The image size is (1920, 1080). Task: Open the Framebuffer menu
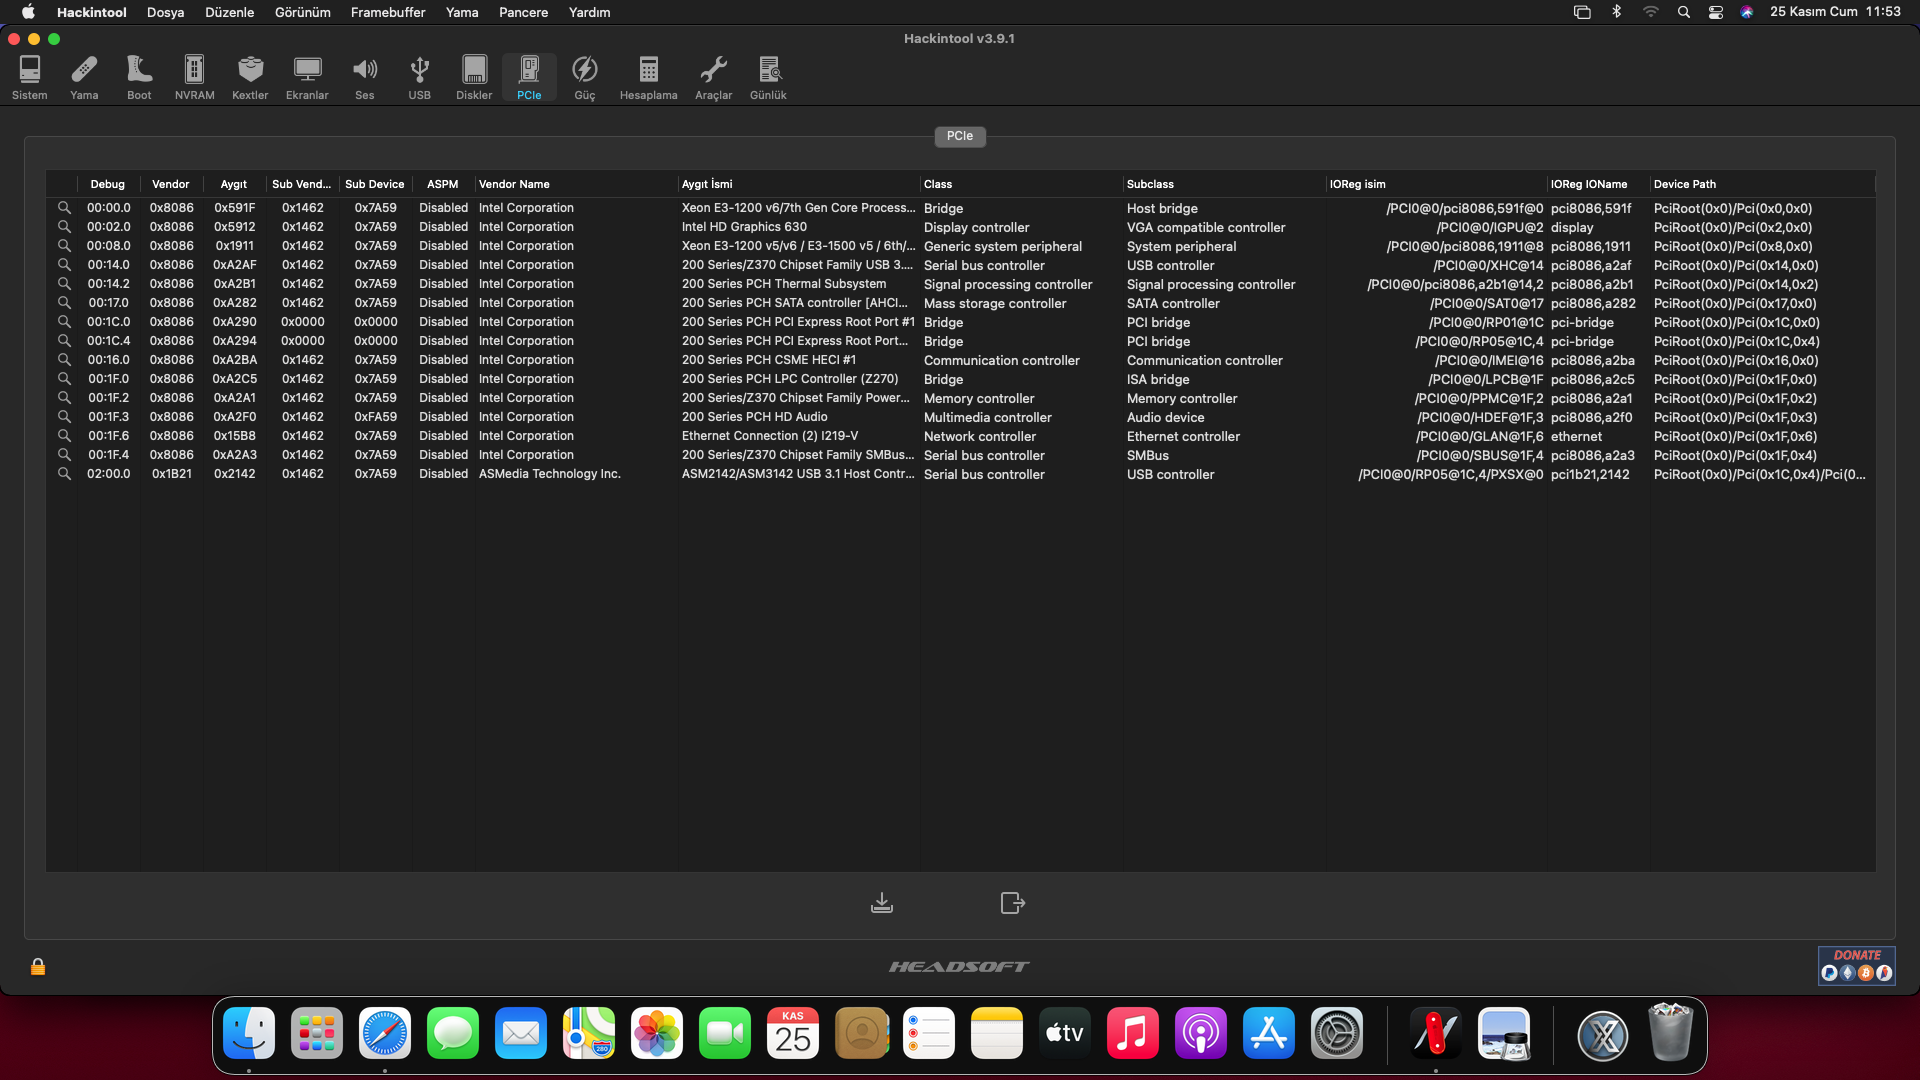pyautogui.click(x=387, y=12)
